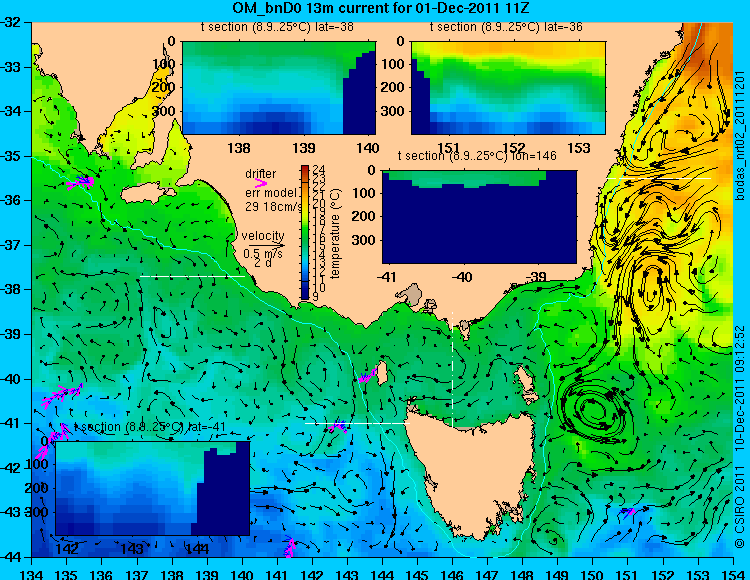Click the '-35' latitude axis label
The height and width of the screenshot is (580, 750).
(10, 156)
